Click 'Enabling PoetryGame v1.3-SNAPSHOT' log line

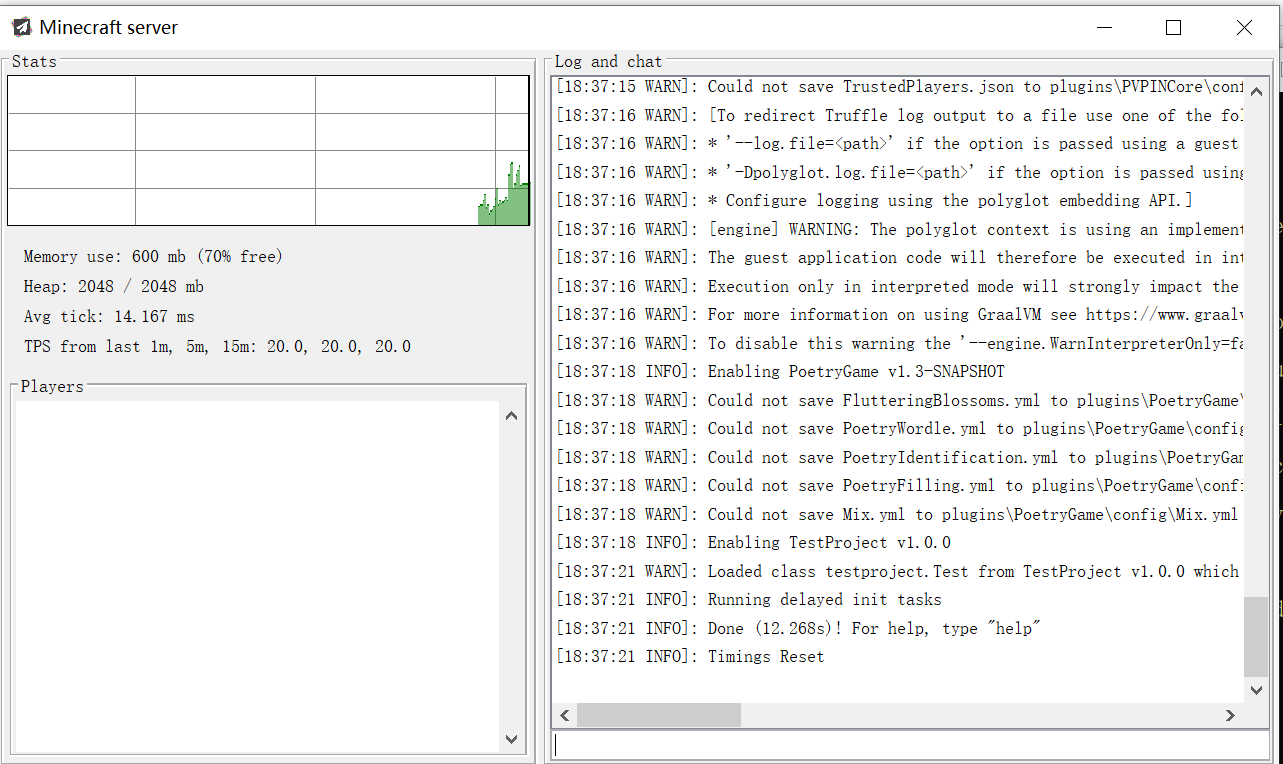pyautogui.click(x=780, y=371)
